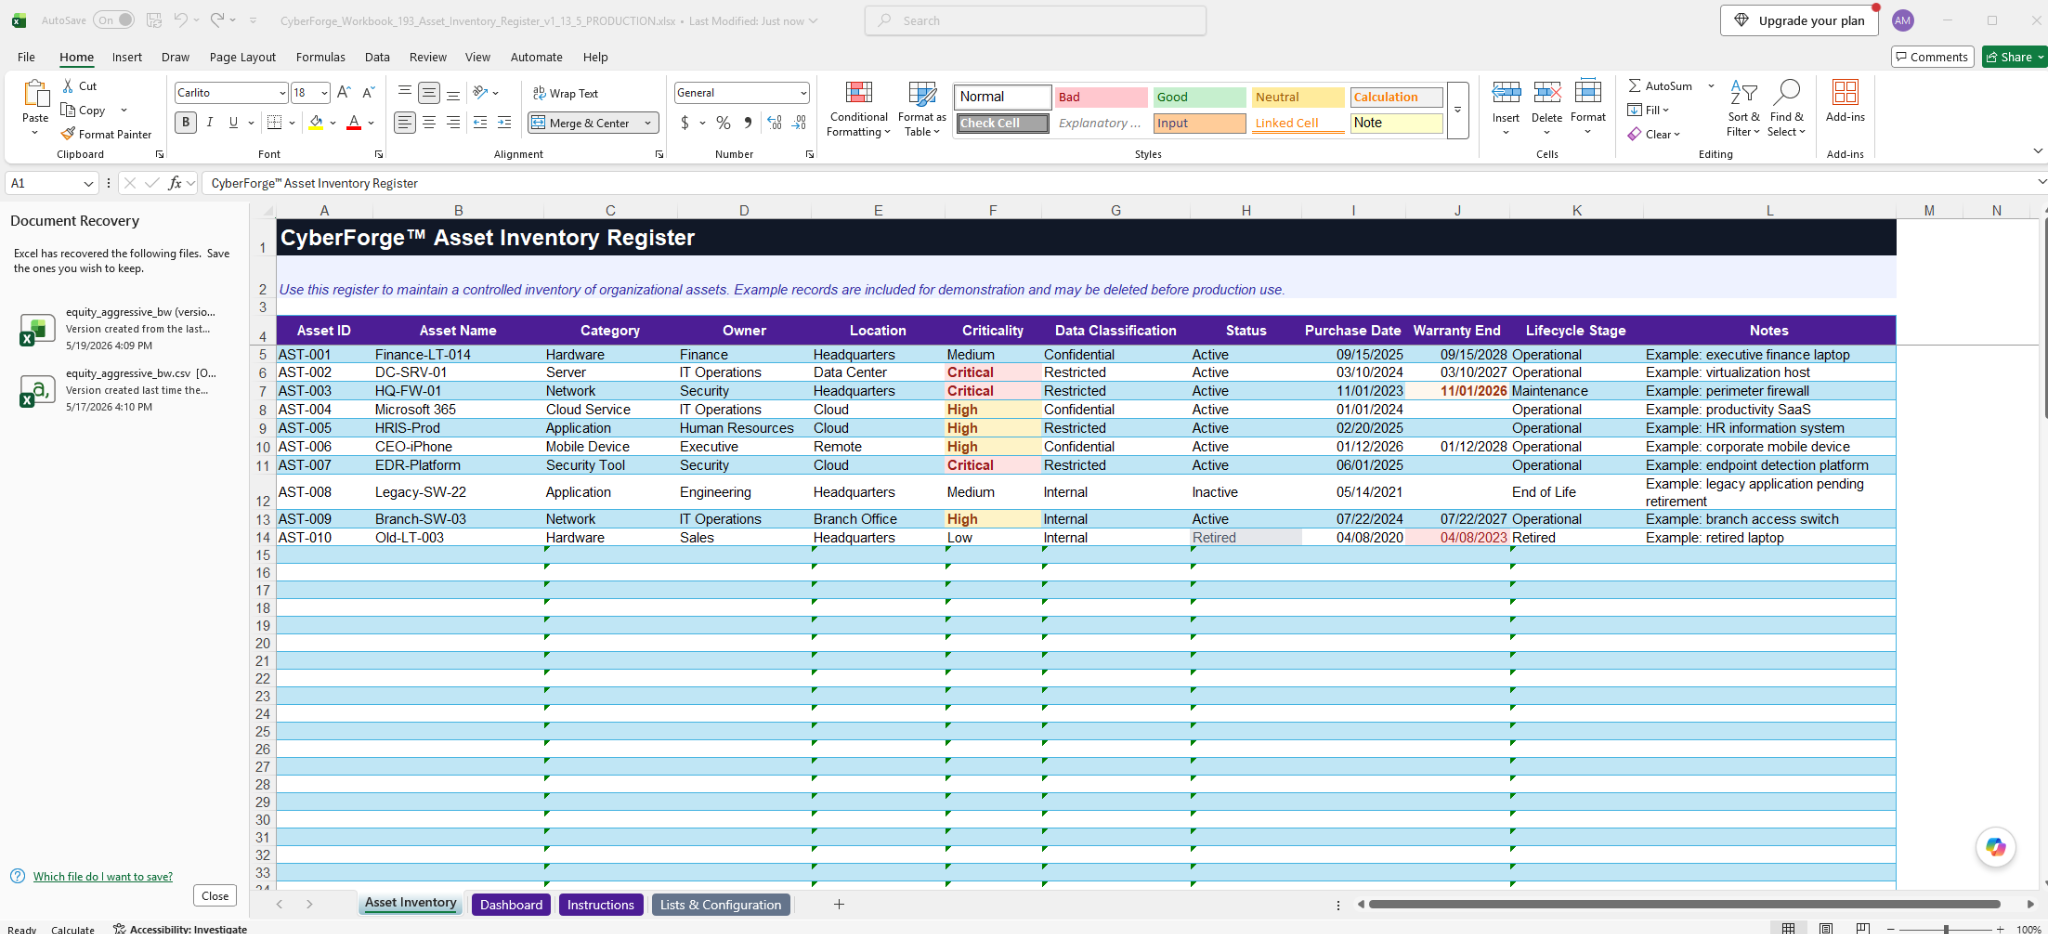This screenshot has width=2048, height=934.
Task: Apply Comma Style format
Action: [748, 123]
